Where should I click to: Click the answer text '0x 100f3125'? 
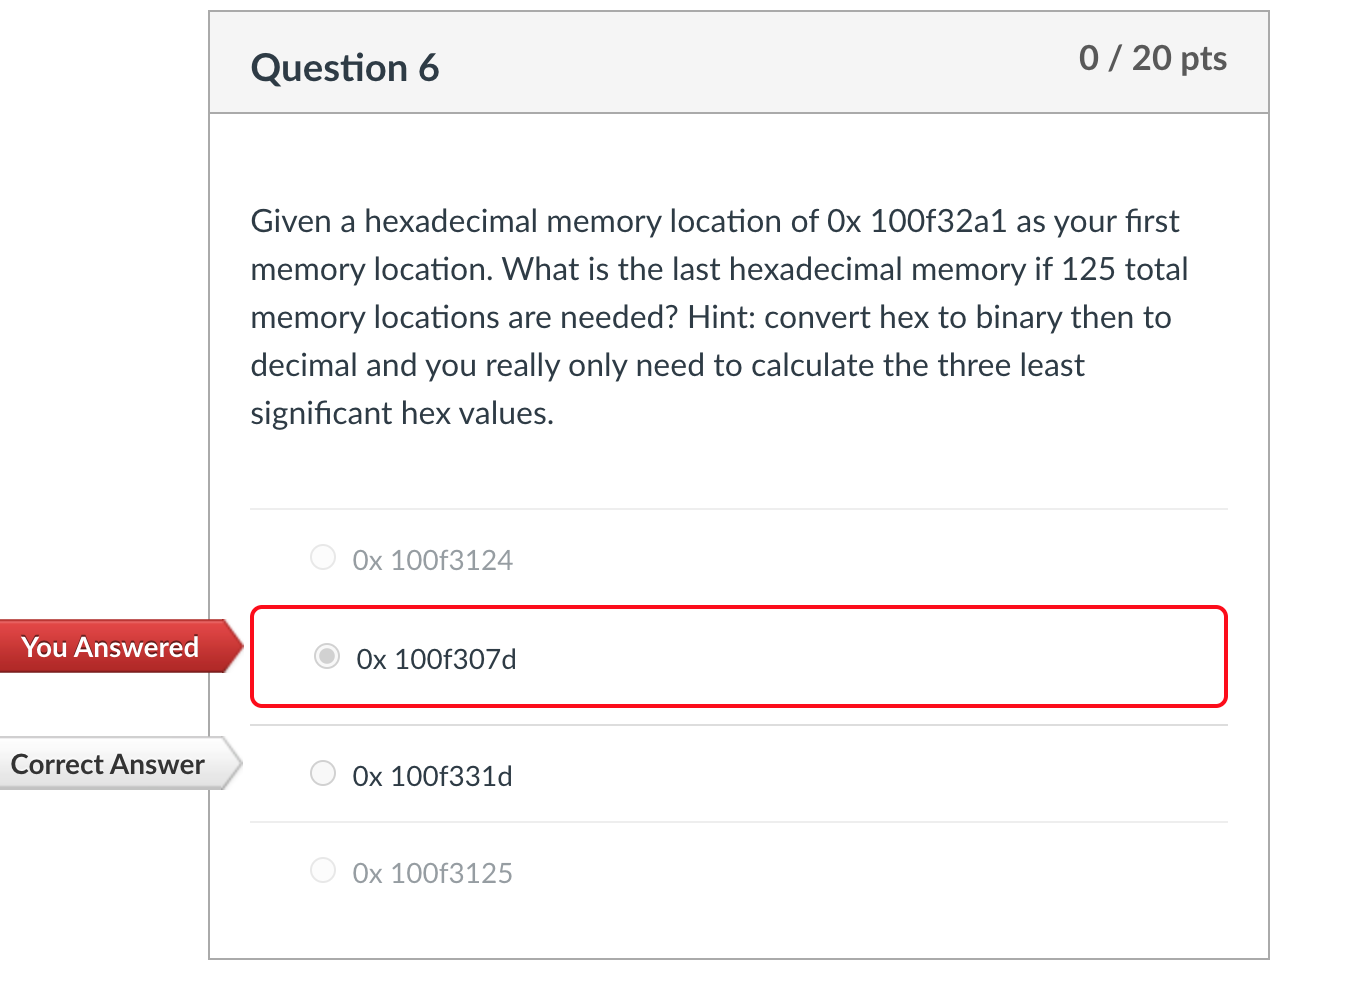[432, 873]
